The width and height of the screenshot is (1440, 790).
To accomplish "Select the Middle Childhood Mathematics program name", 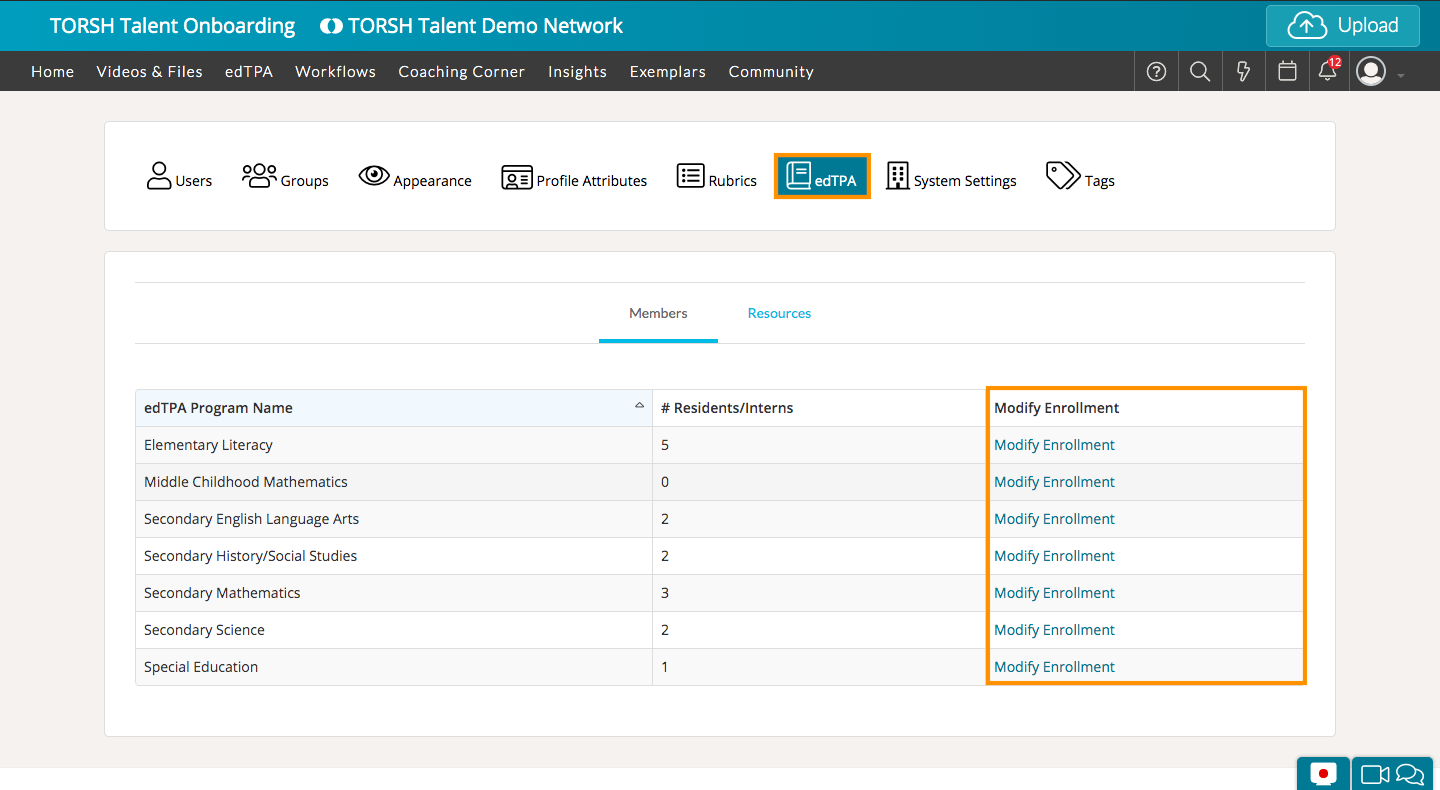I will (x=246, y=482).
